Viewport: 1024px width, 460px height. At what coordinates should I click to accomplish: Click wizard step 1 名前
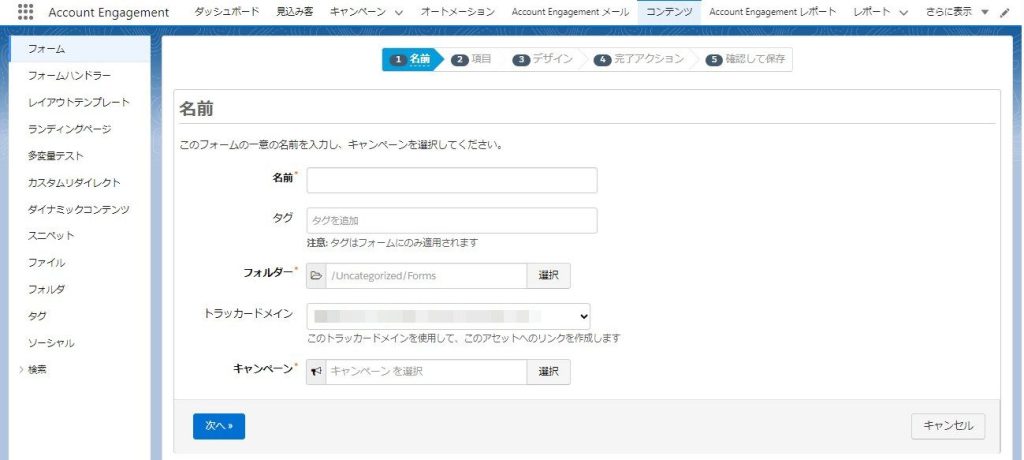(411, 59)
